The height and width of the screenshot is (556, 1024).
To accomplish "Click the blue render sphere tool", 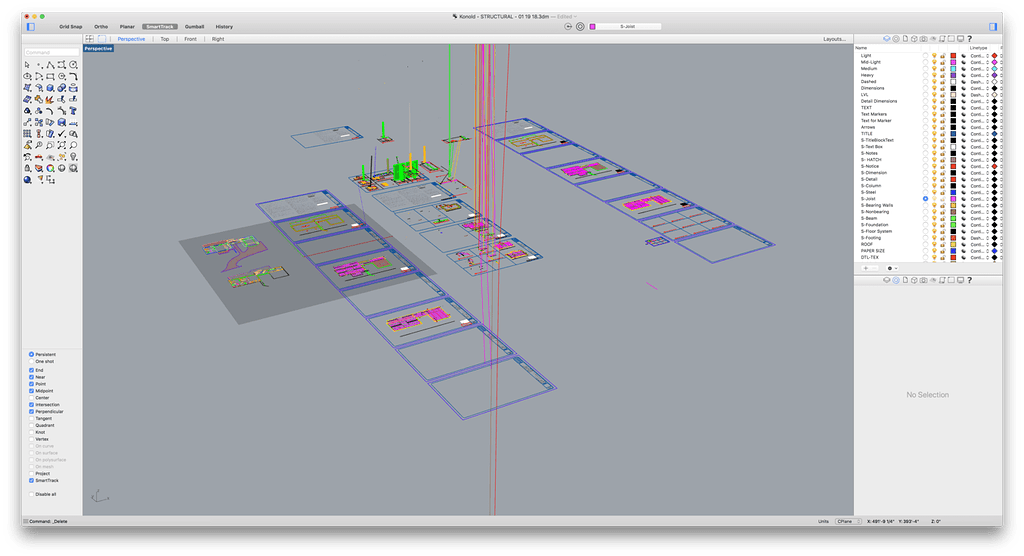I will (x=27, y=179).
